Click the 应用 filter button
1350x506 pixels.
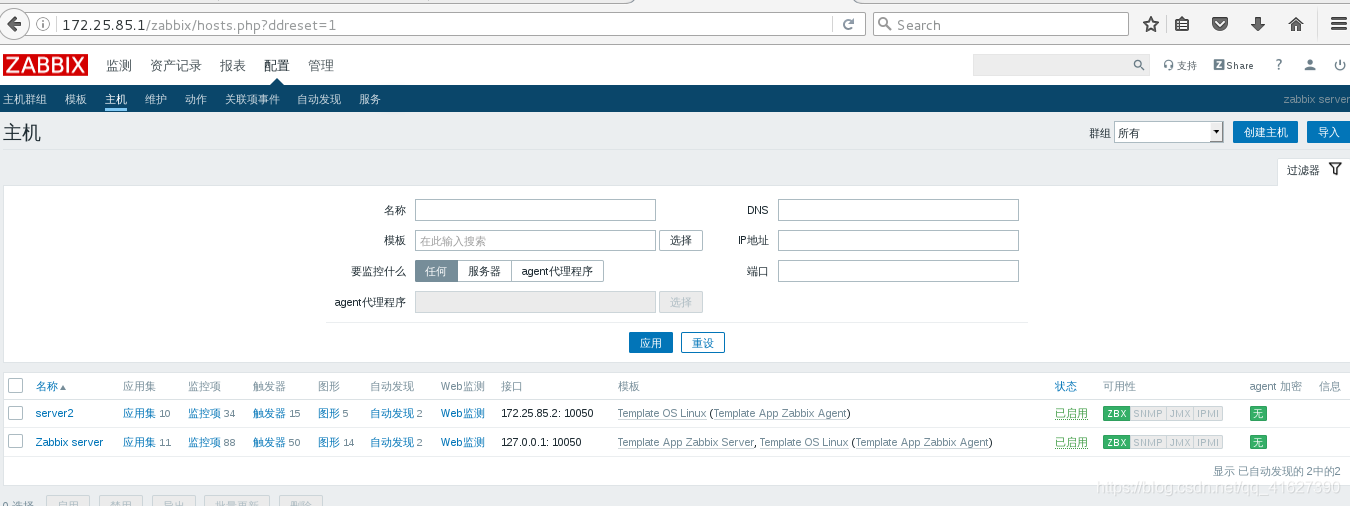(651, 343)
